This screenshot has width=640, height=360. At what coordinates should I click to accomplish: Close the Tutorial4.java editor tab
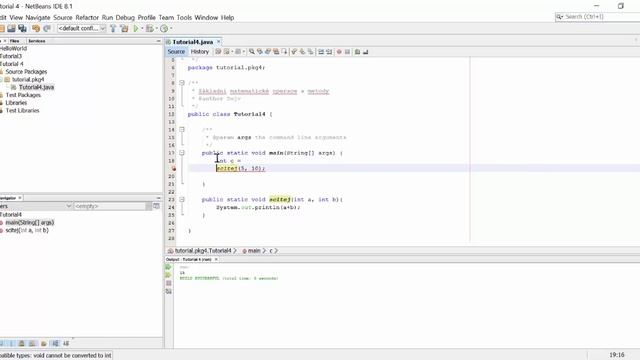[218, 42]
